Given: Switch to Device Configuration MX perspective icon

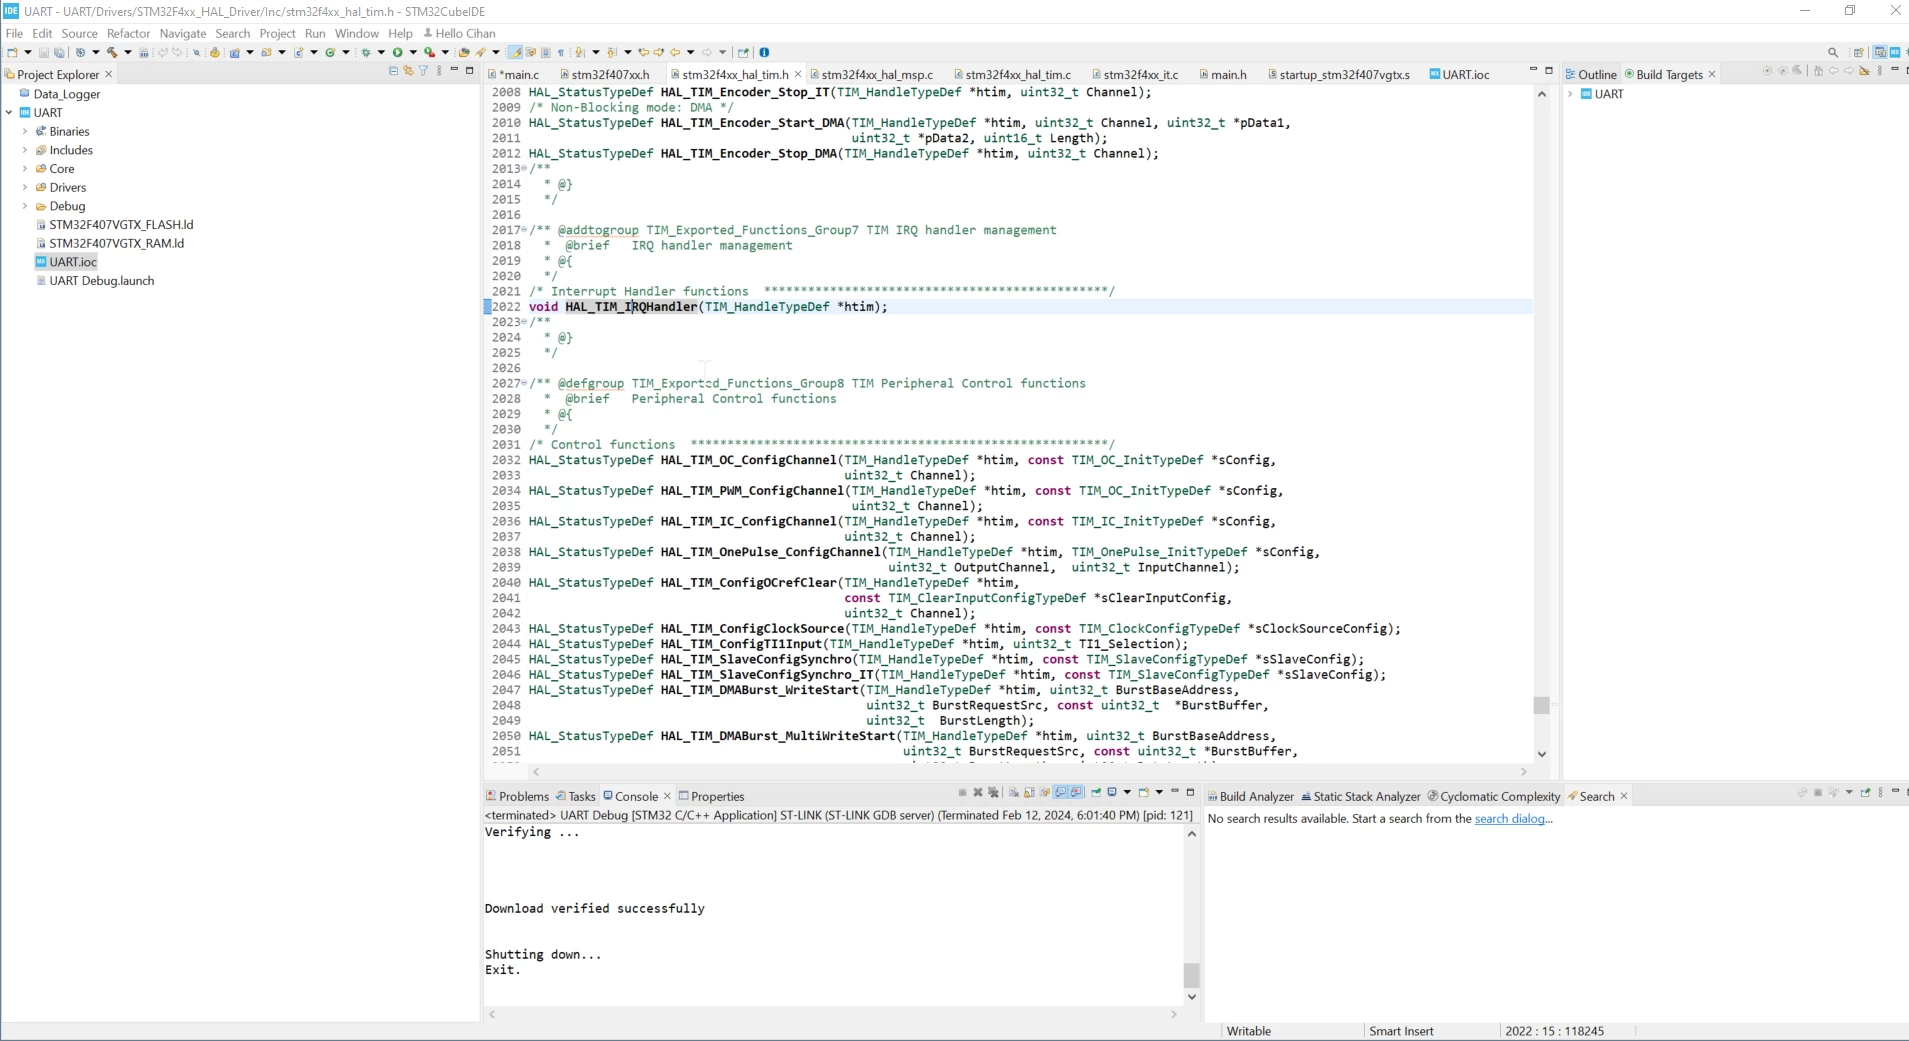Looking at the screenshot, I should pos(1895,52).
